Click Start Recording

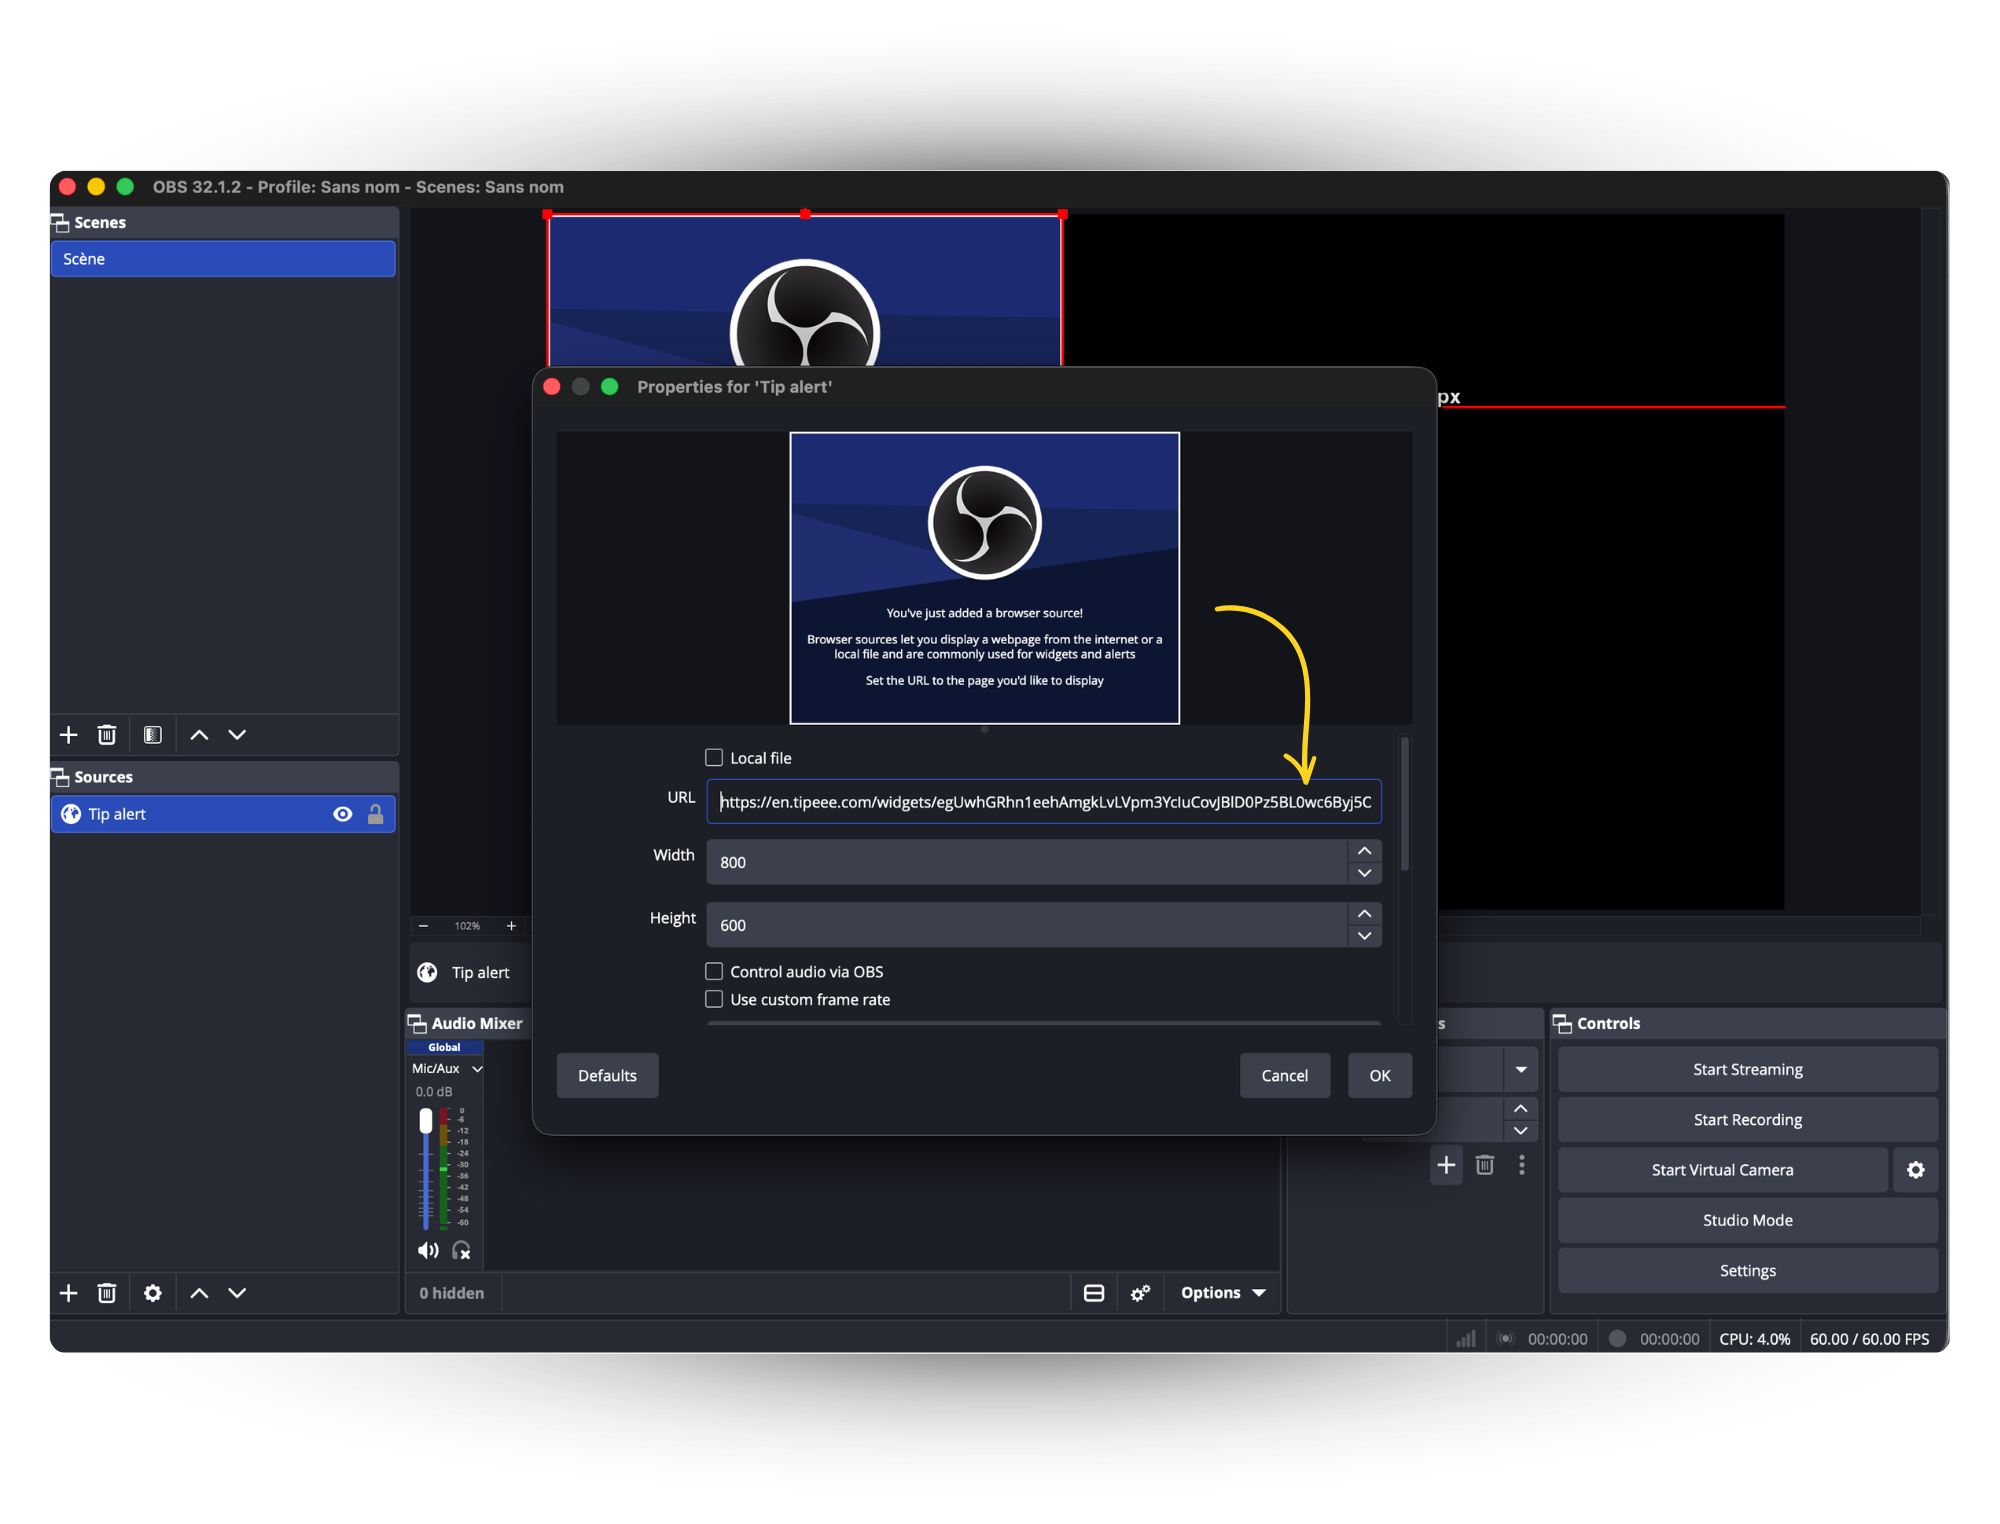pyautogui.click(x=1748, y=1120)
